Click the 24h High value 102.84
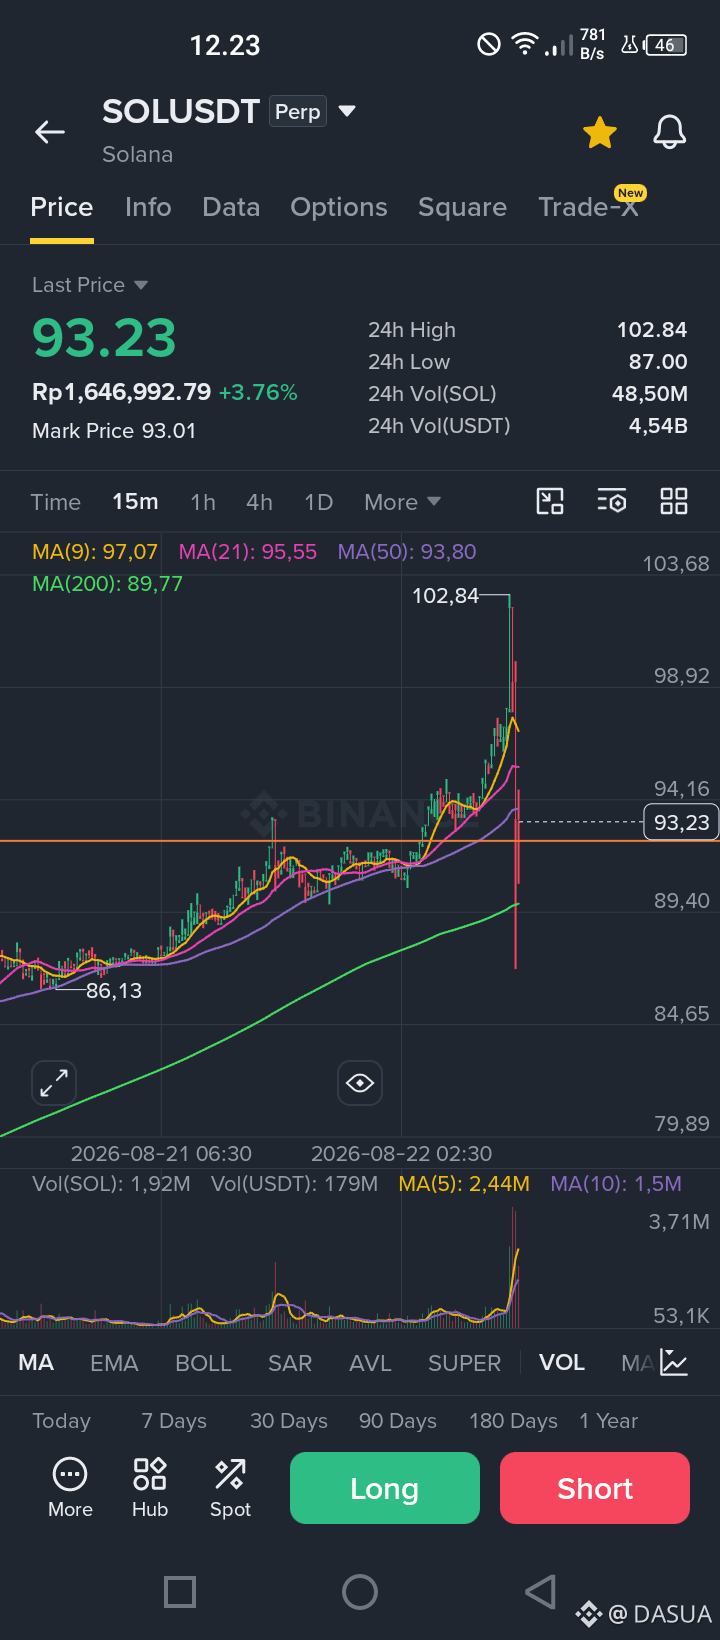The image size is (720, 1640). tap(652, 330)
